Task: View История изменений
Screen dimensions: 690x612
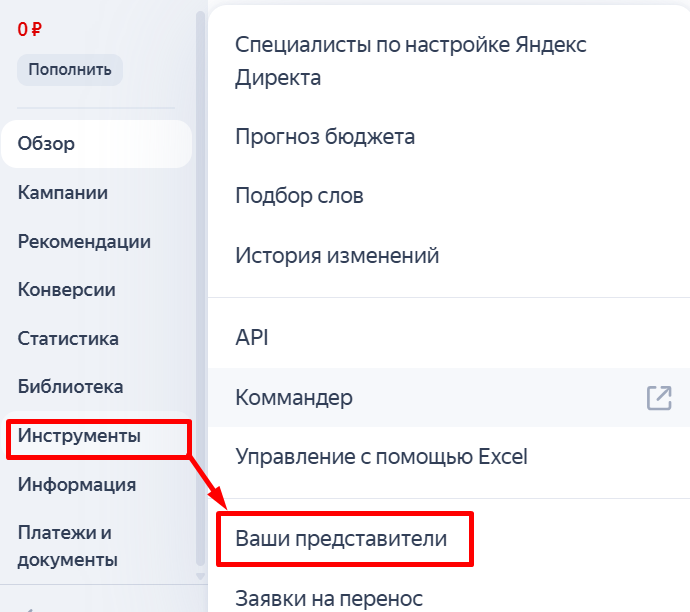Action: pyautogui.click(x=337, y=256)
